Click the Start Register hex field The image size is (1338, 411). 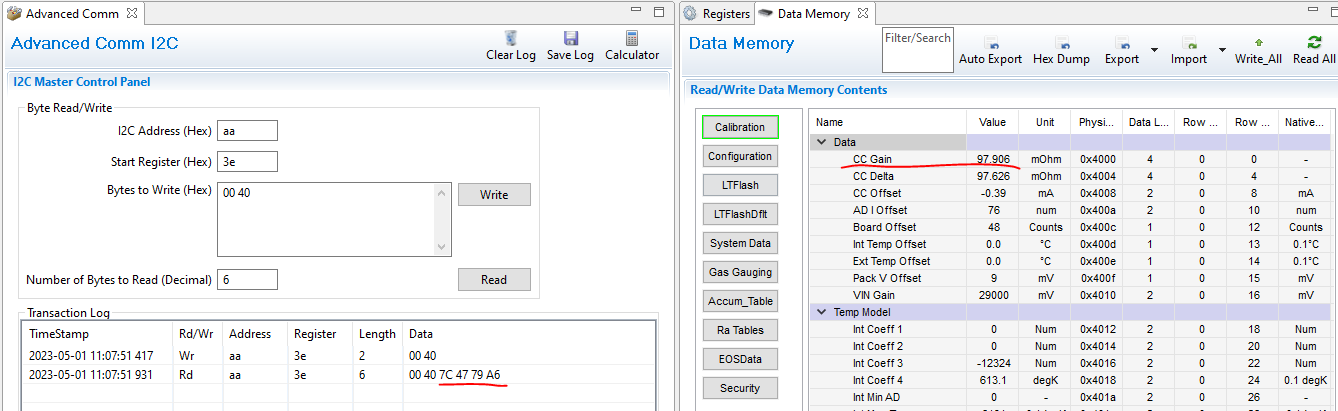[x=247, y=162]
